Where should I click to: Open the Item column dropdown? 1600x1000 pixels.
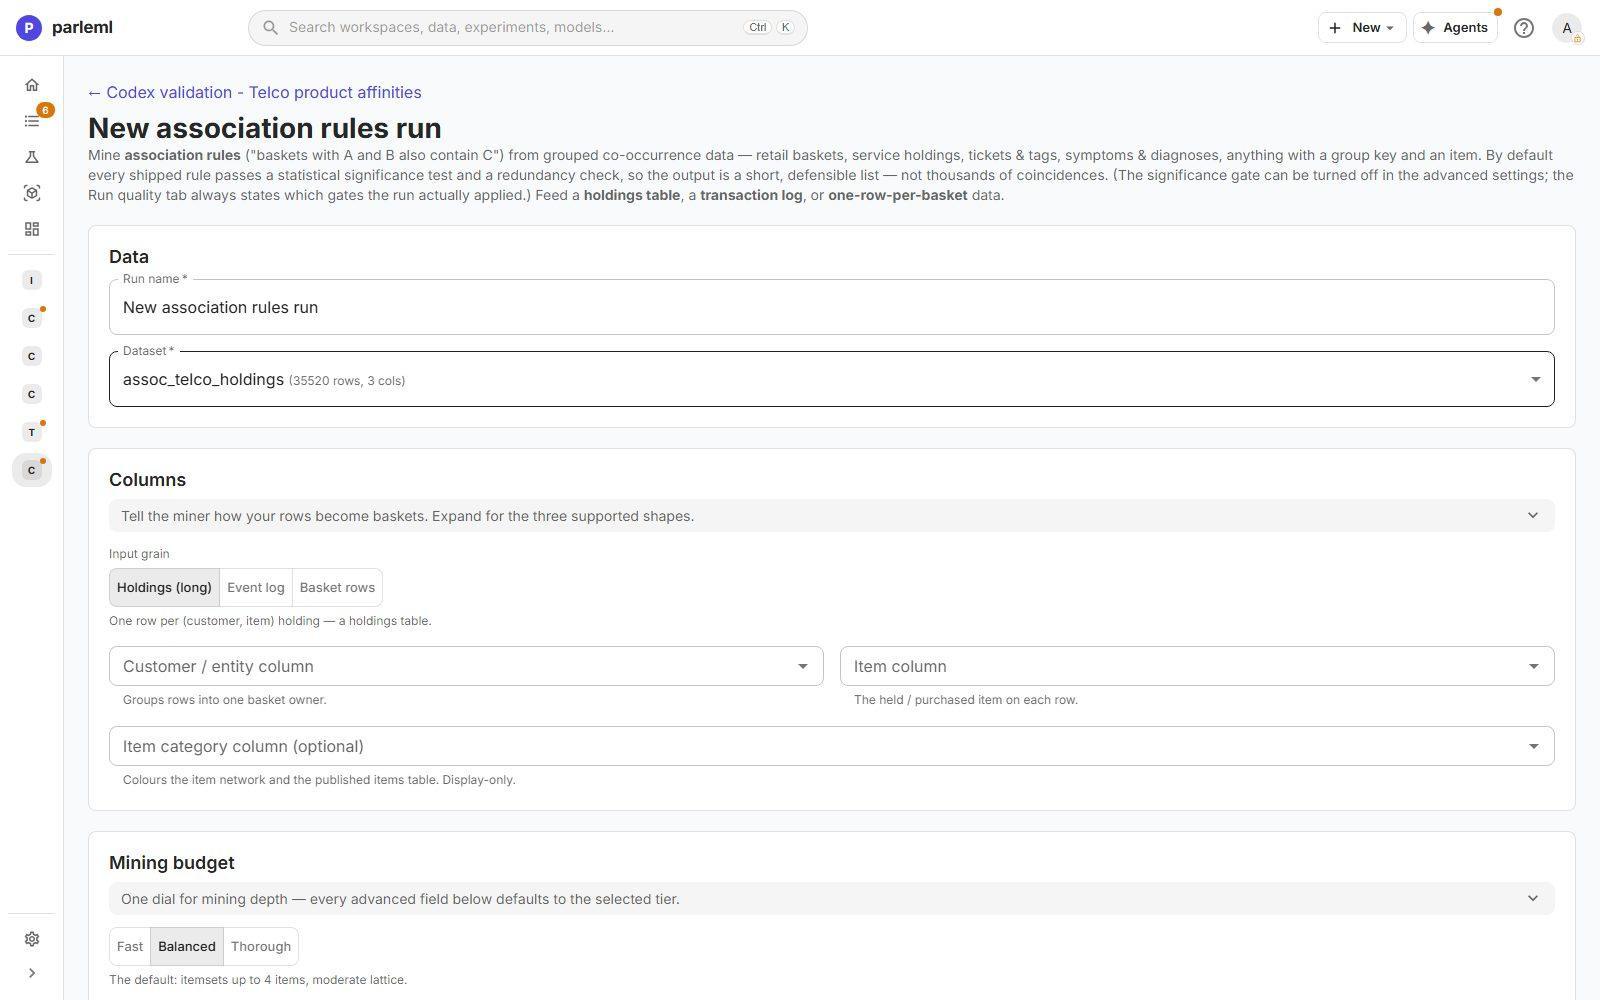pyautogui.click(x=1197, y=666)
